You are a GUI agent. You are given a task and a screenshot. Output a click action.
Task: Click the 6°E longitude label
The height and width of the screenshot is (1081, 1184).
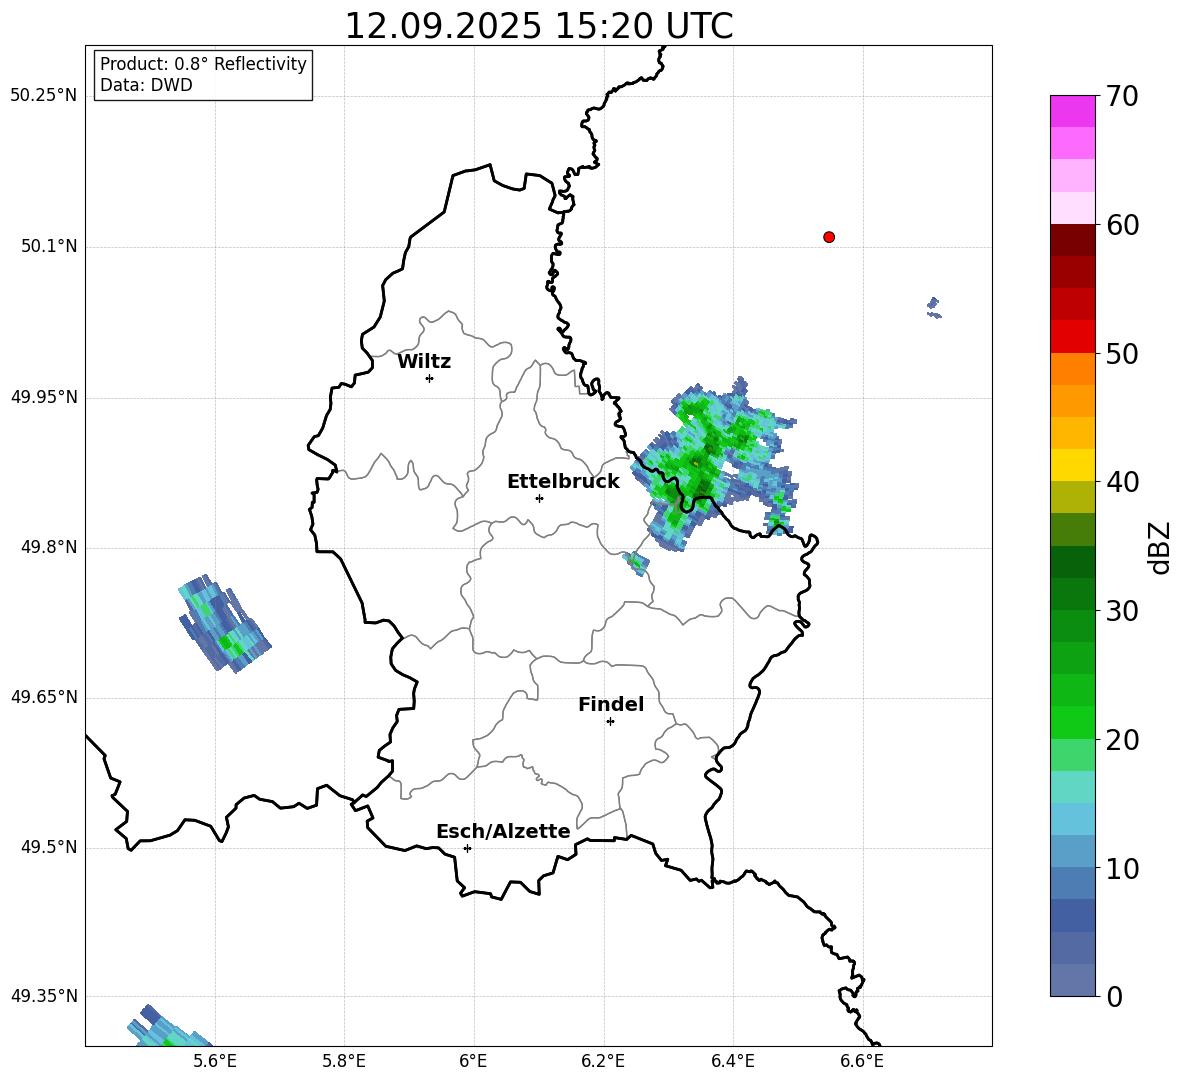pos(473,1061)
